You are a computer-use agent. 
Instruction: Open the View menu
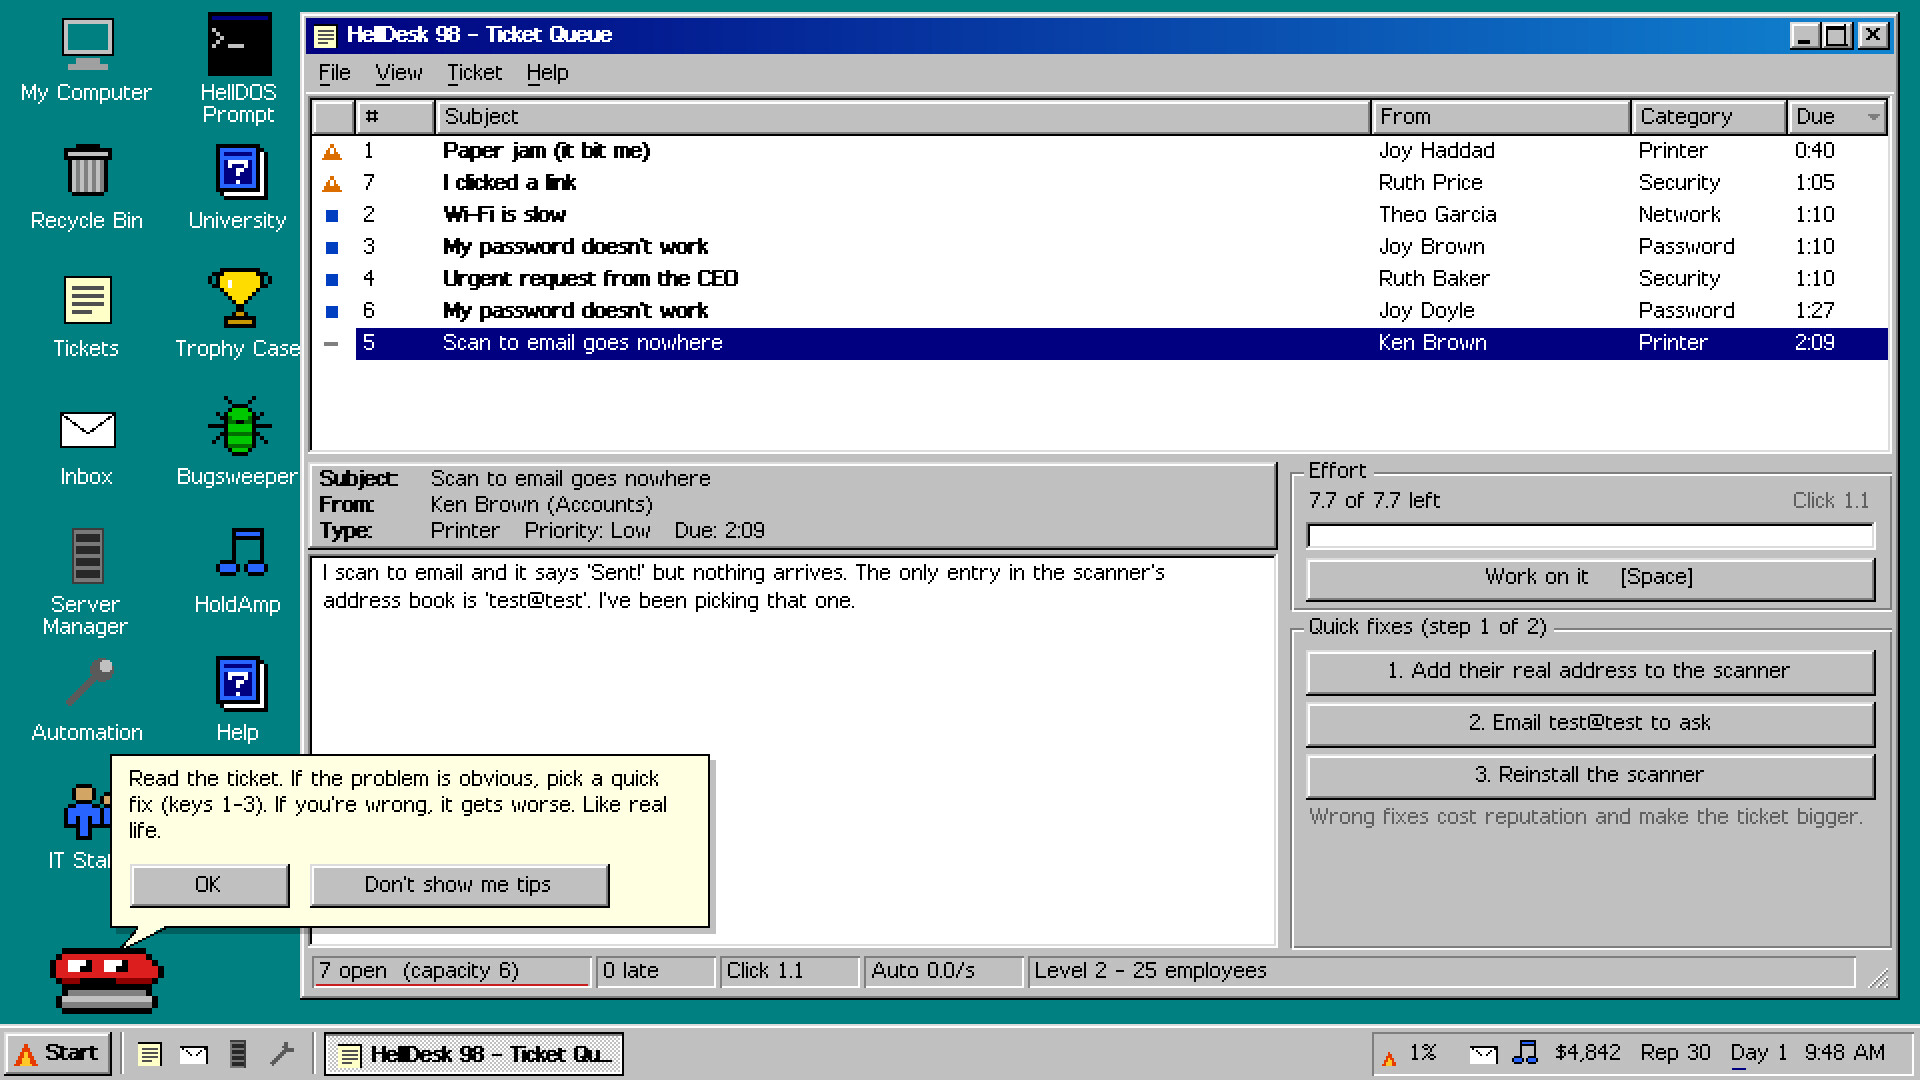398,73
